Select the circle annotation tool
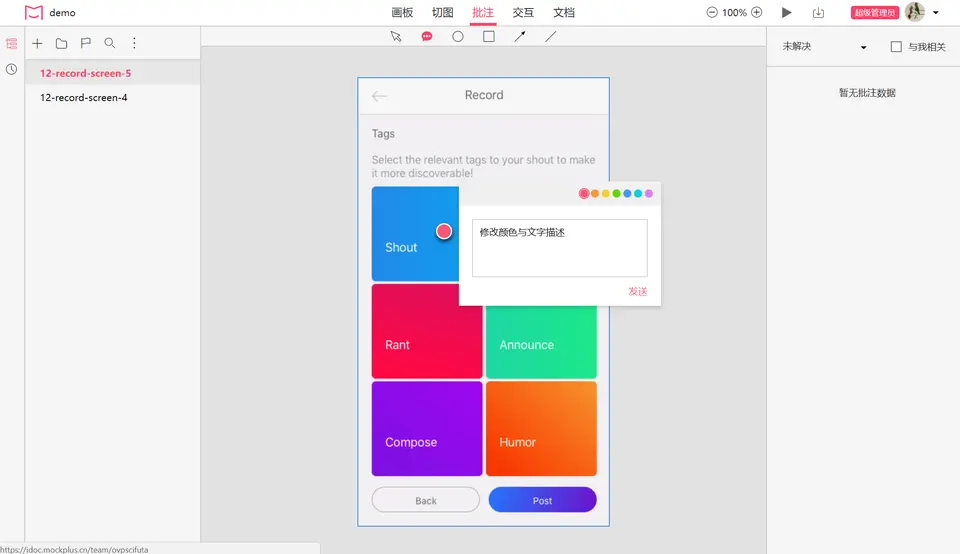The width and height of the screenshot is (960, 554). pyautogui.click(x=458, y=37)
